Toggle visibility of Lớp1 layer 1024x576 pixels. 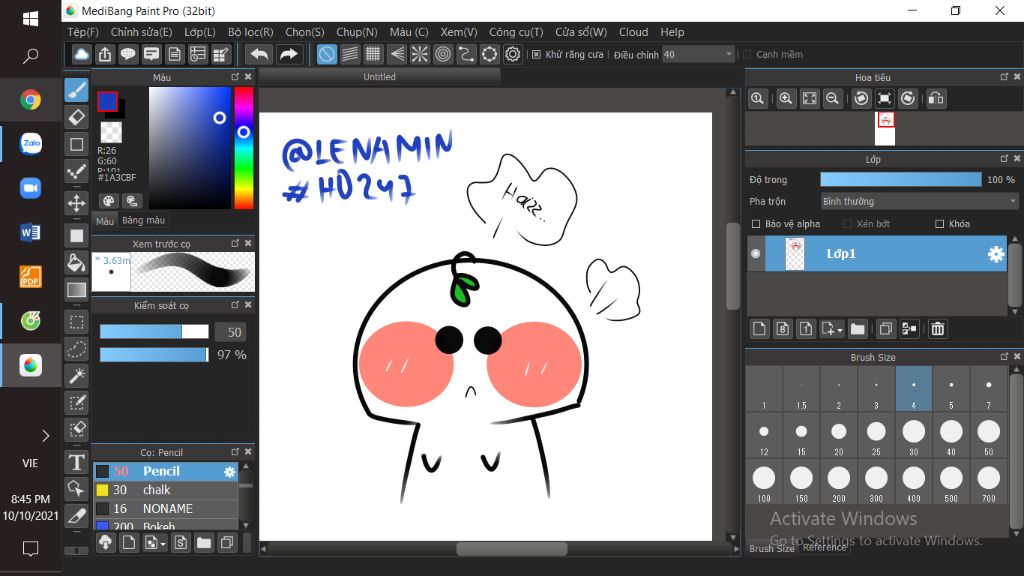pos(756,253)
